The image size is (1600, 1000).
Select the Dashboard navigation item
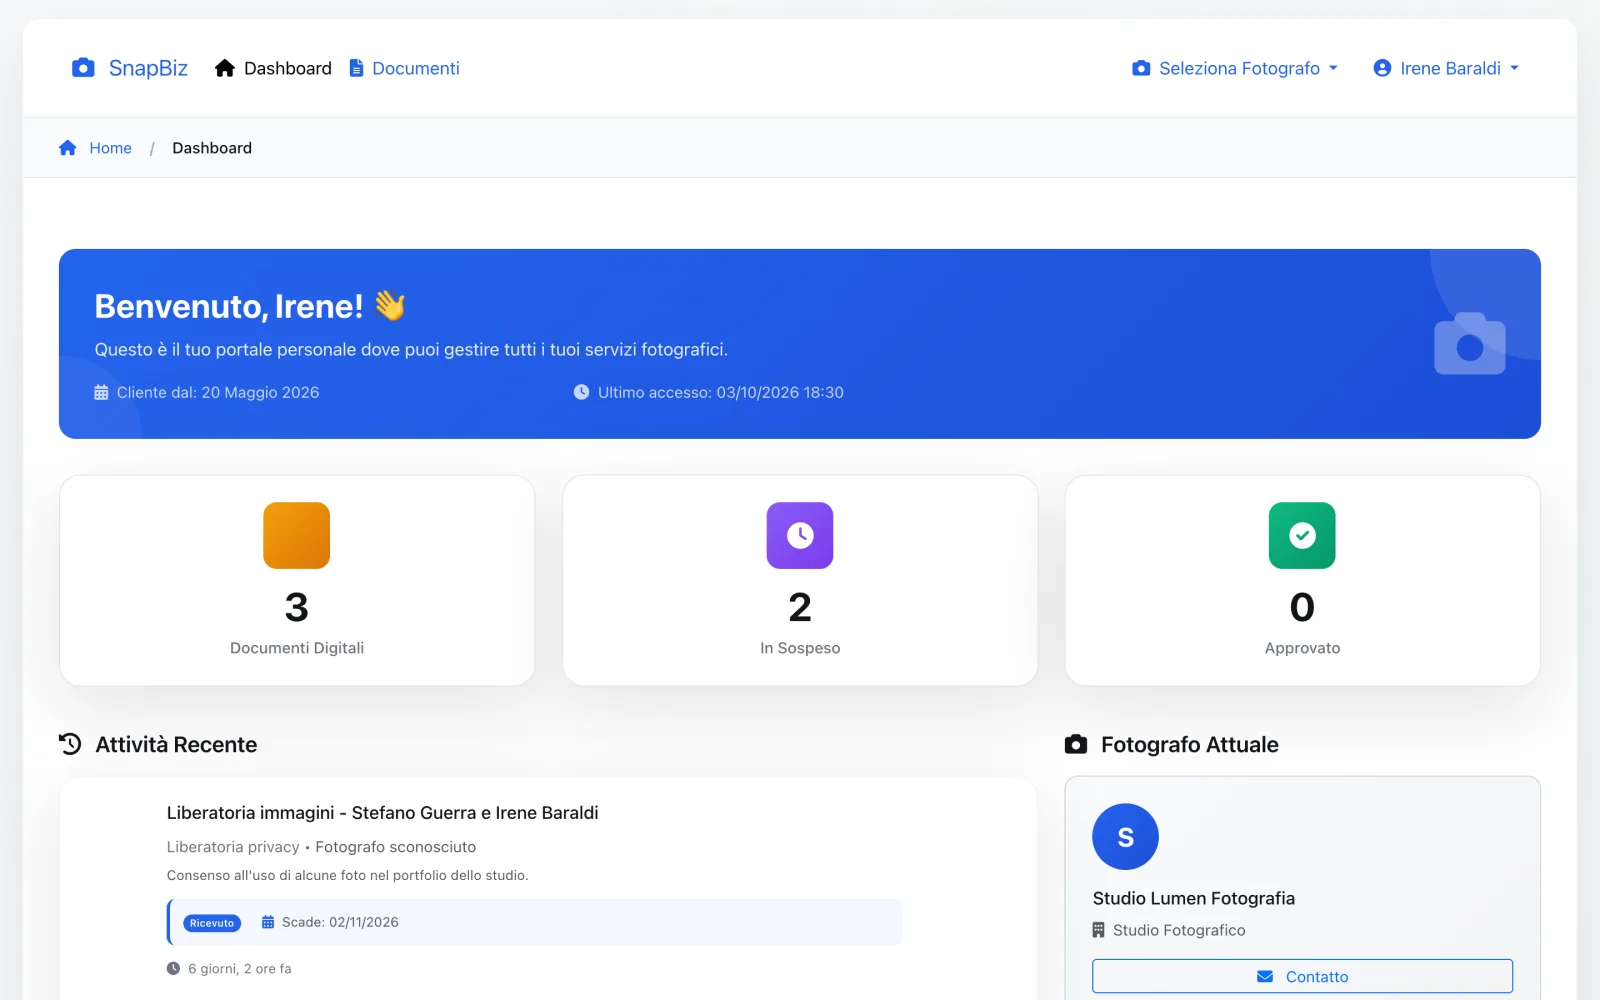(273, 68)
